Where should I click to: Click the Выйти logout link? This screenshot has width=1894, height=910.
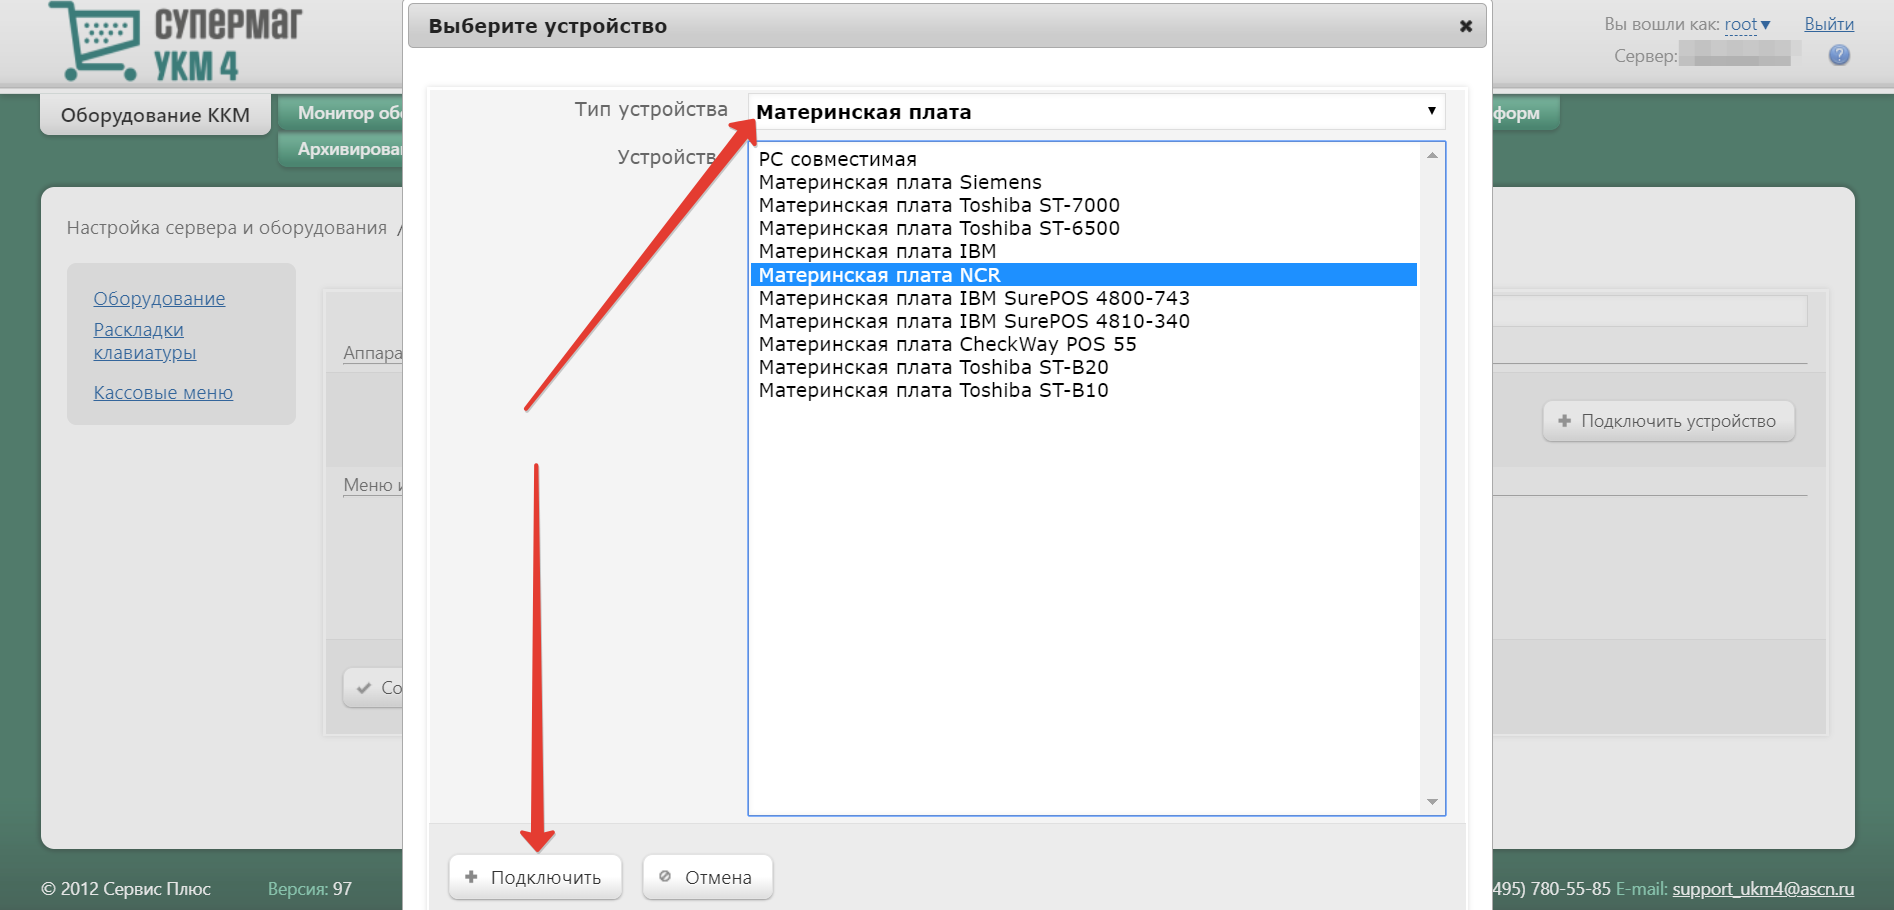click(1829, 24)
